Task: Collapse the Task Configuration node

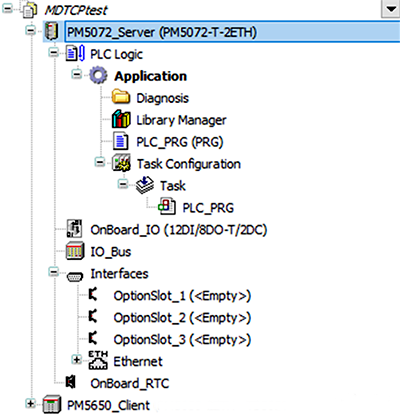Action: (x=100, y=162)
